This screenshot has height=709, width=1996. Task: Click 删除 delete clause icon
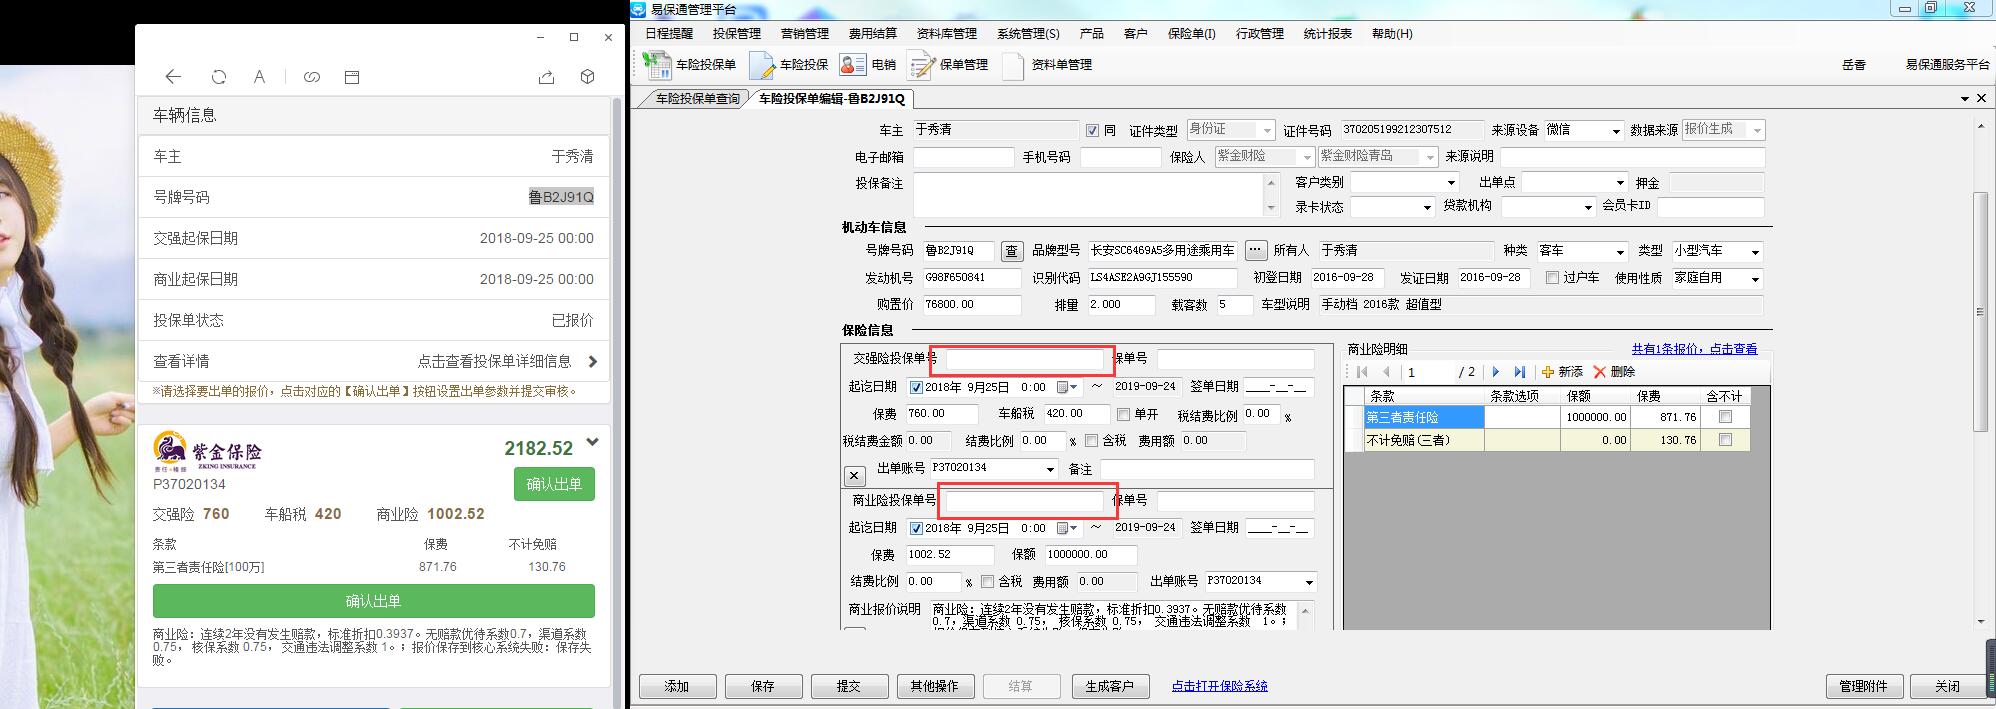click(1613, 372)
